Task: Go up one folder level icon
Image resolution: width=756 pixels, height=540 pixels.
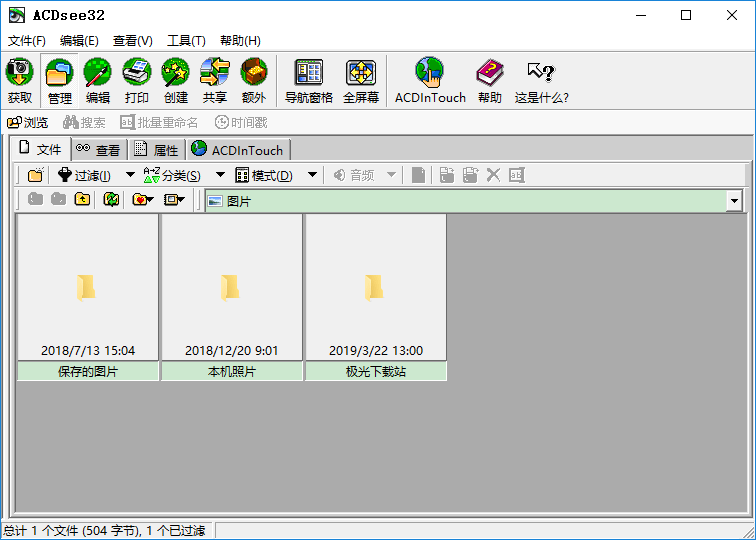Action: click(x=82, y=199)
